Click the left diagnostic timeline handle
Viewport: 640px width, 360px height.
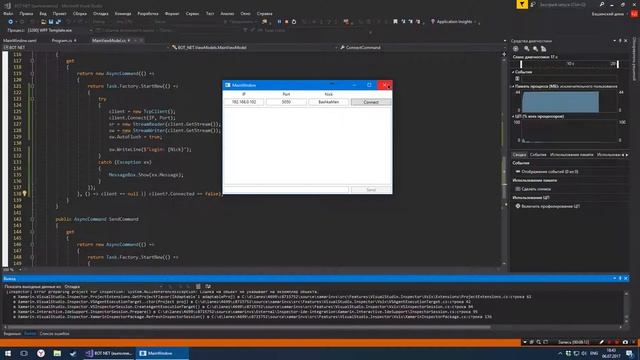(x=521, y=64)
